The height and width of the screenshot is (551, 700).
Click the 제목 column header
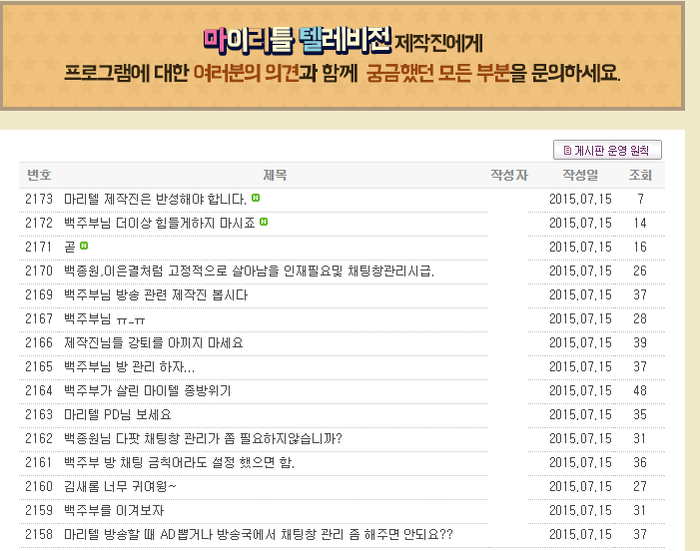[x=274, y=175]
